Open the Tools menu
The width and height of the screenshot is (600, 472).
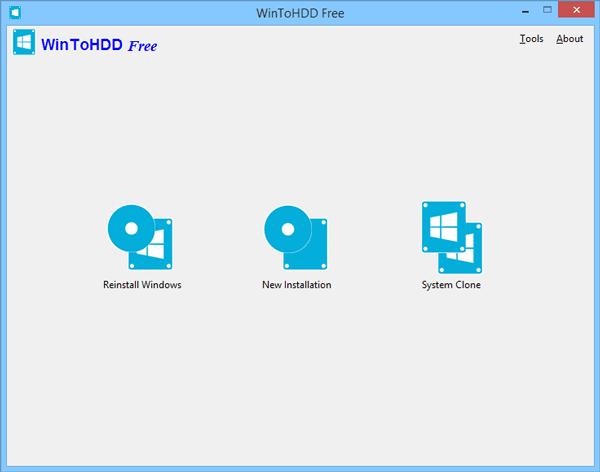(531, 39)
